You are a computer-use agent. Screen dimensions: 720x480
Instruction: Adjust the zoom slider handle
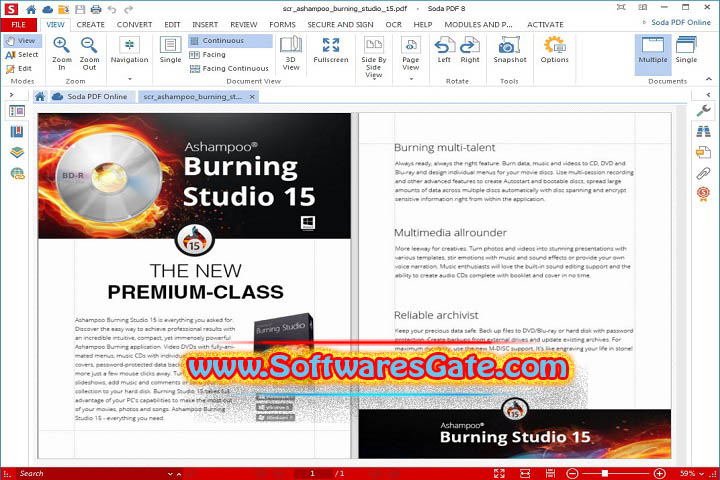[605, 473]
